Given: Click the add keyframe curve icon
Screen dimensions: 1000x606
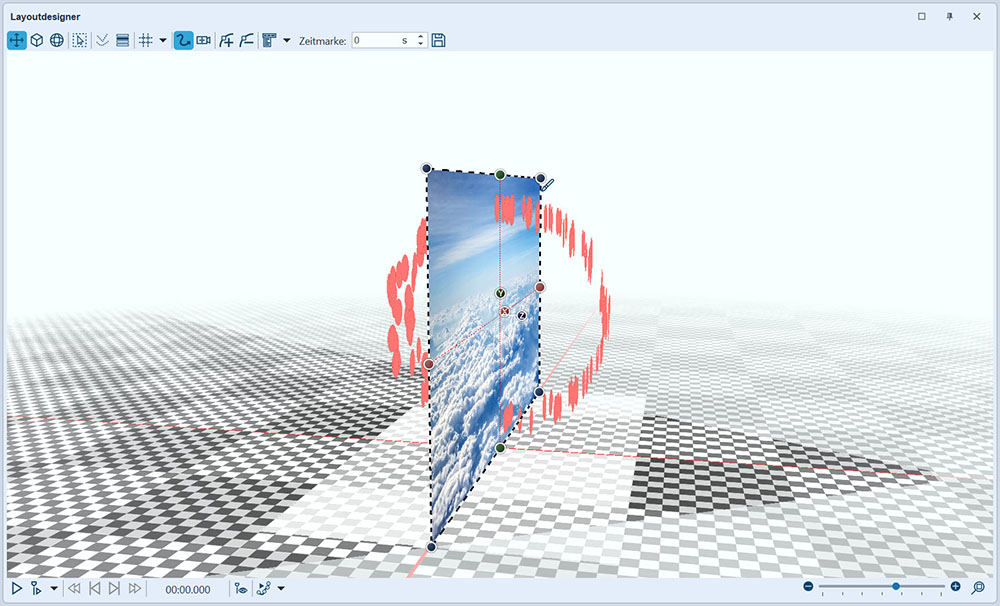Looking at the screenshot, I should coord(227,40).
